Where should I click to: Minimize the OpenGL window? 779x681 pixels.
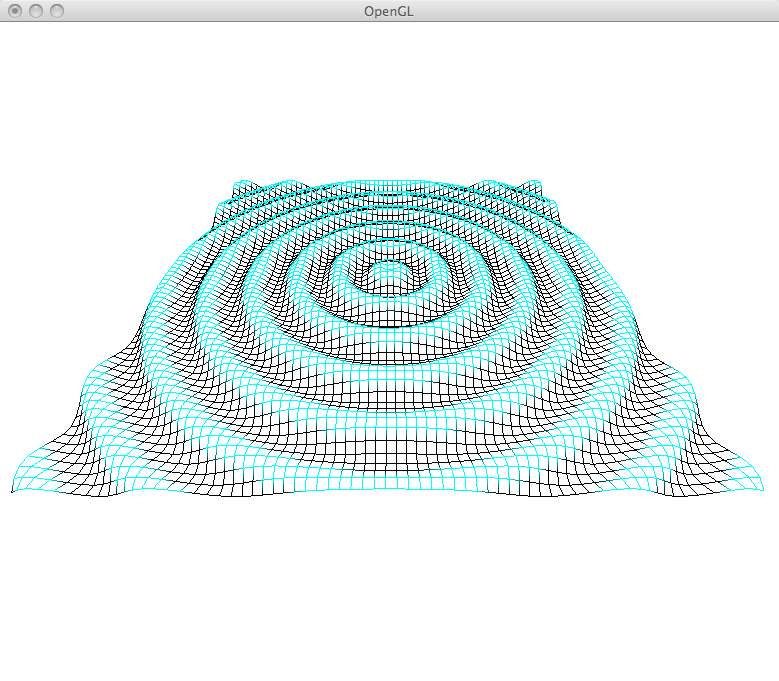coord(36,11)
